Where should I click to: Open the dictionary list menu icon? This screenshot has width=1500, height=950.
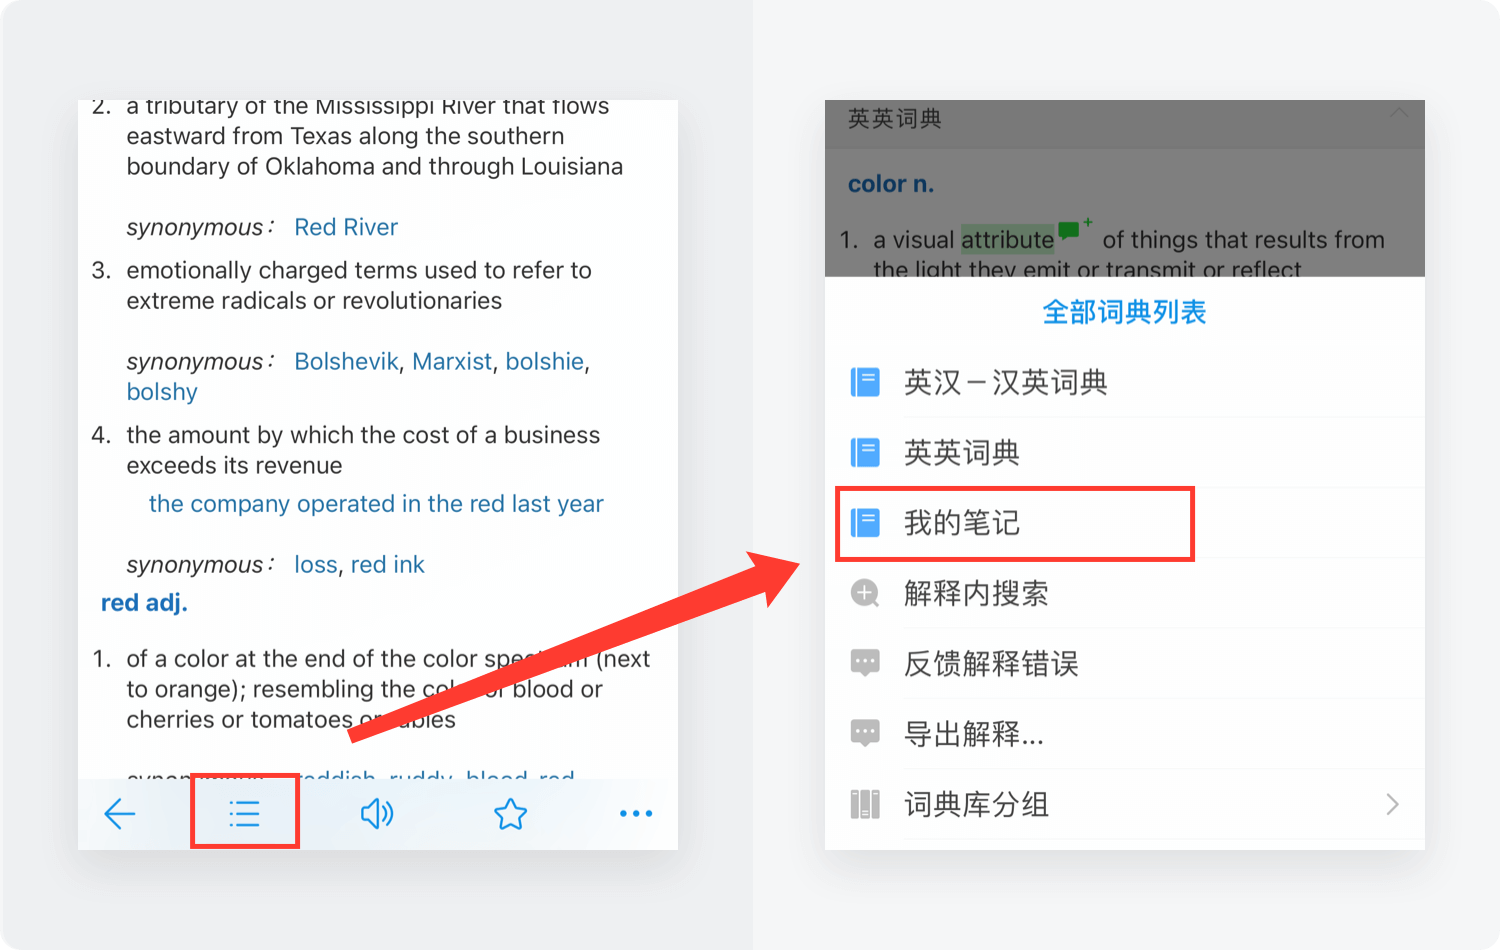pyautogui.click(x=244, y=814)
